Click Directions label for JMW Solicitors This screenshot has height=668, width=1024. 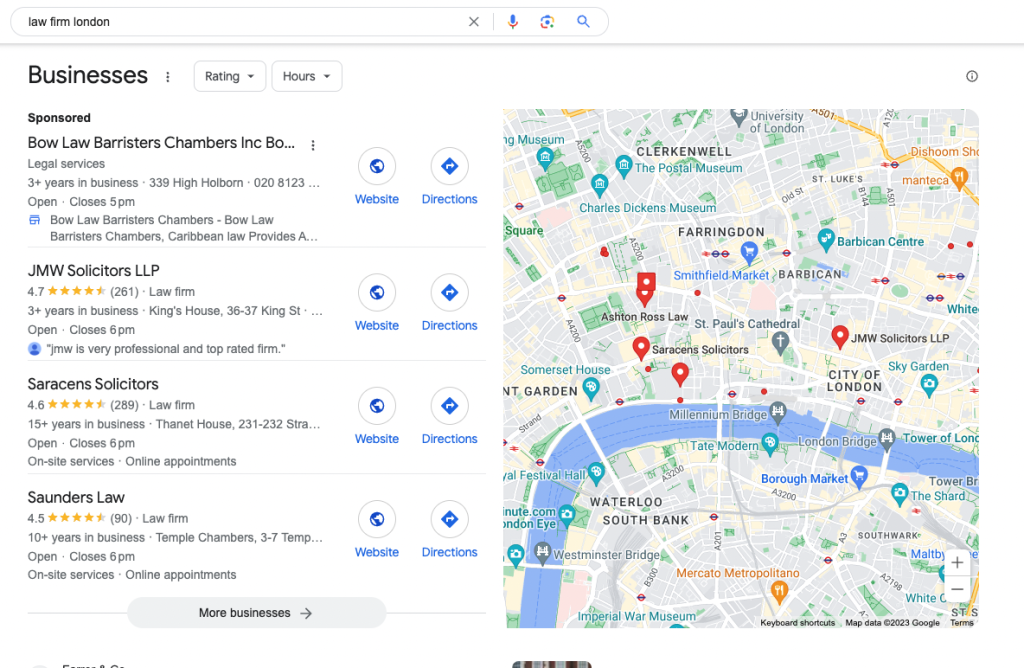[x=449, y=325]
